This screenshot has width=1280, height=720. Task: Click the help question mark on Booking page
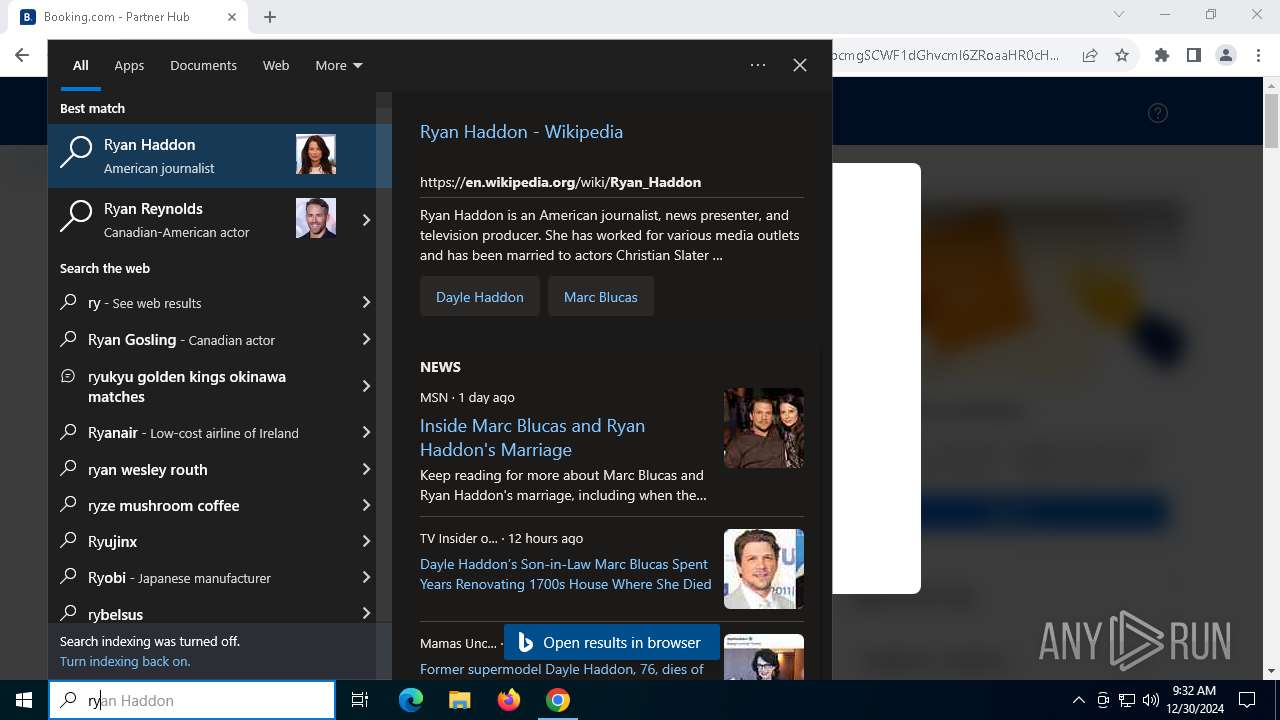point(1158,113)
